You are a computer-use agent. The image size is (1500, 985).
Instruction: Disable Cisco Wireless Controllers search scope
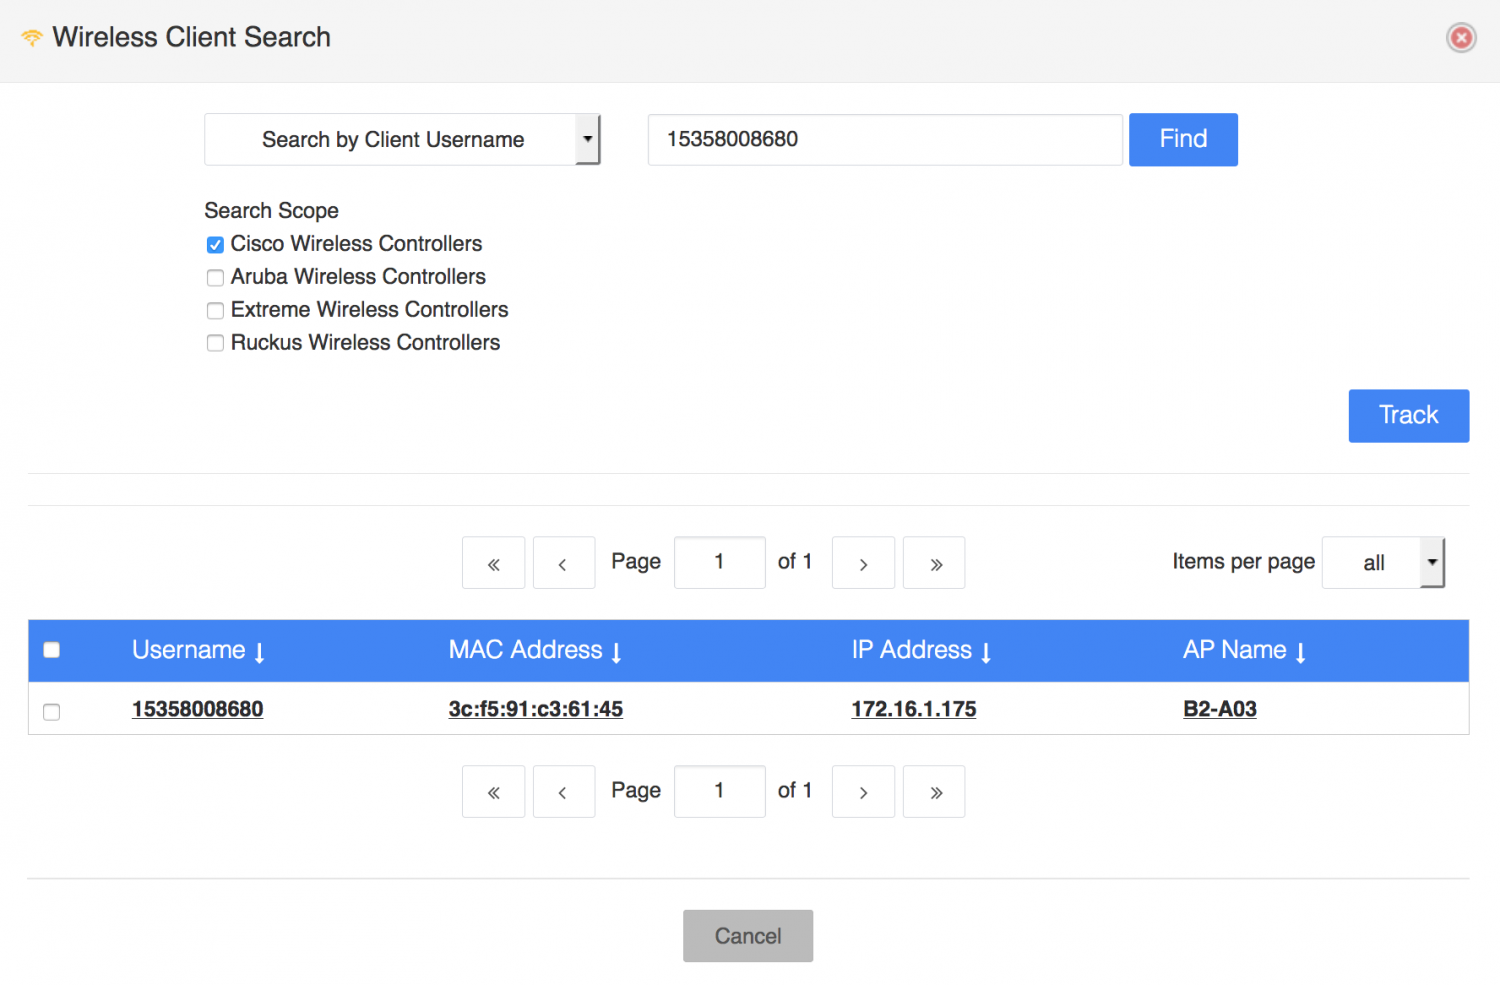pyautogui.click(x=215, y=244)
